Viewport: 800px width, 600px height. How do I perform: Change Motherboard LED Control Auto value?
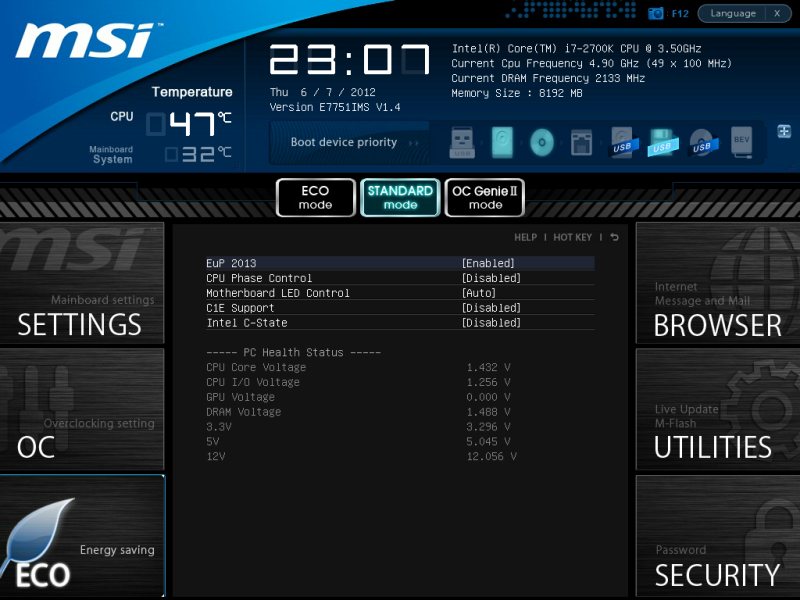[479, 293]
